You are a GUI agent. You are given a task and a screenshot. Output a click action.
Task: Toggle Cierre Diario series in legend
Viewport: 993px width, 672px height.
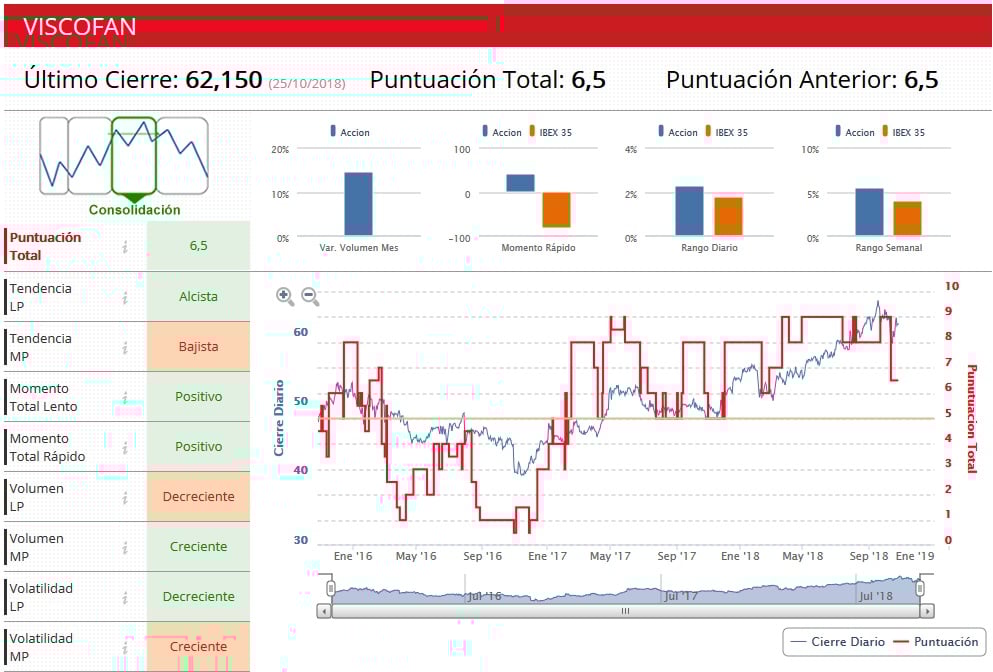[x=838, y=642]
